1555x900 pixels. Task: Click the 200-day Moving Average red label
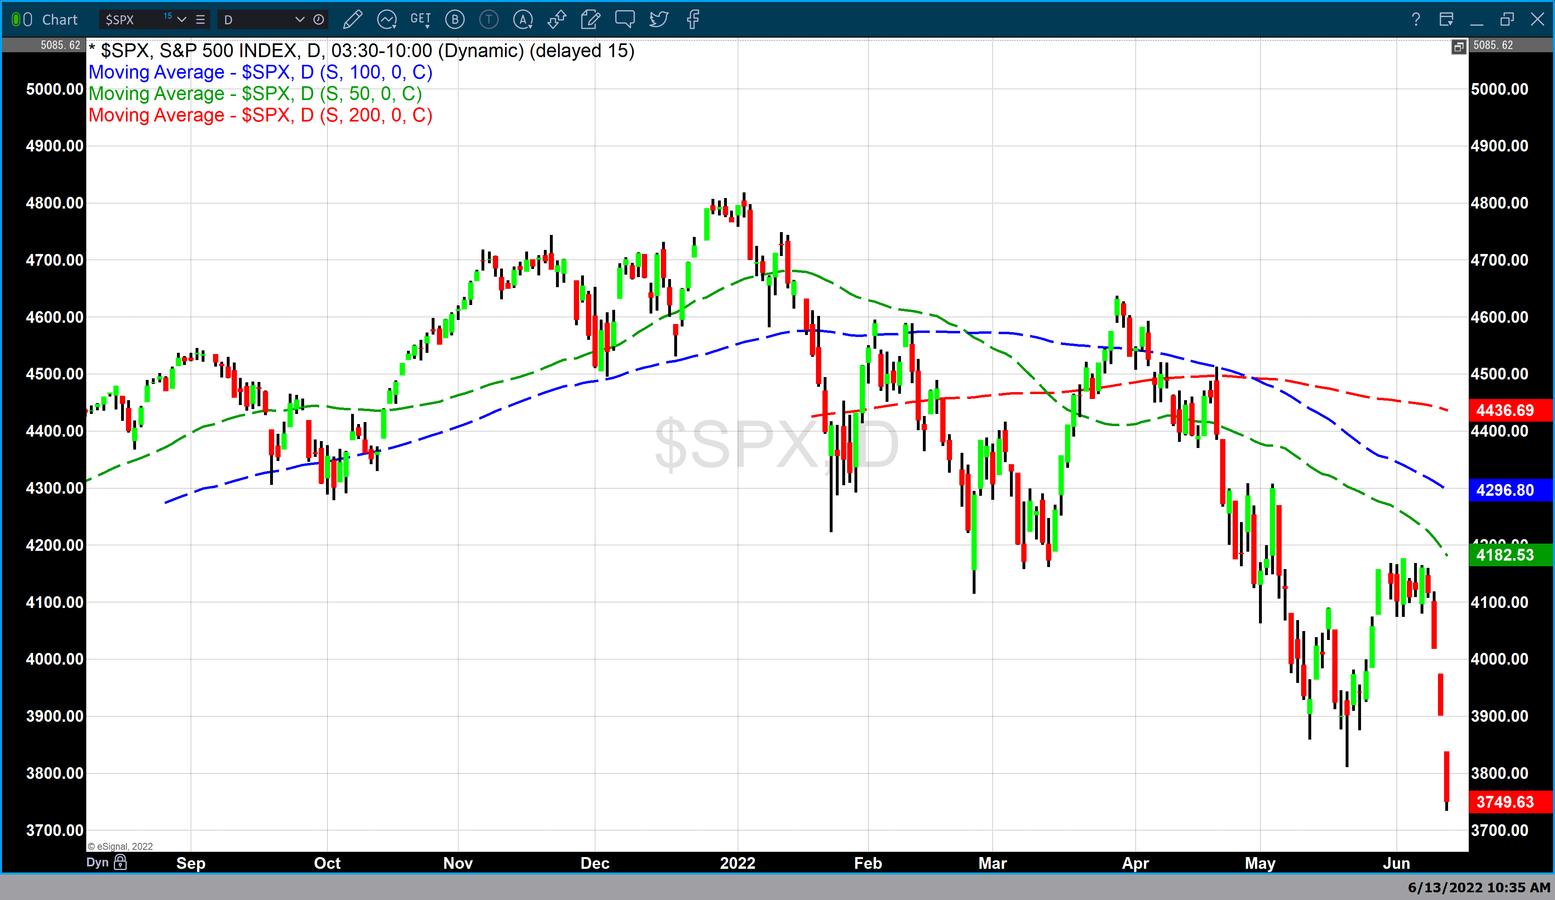[x=260, y=115]
